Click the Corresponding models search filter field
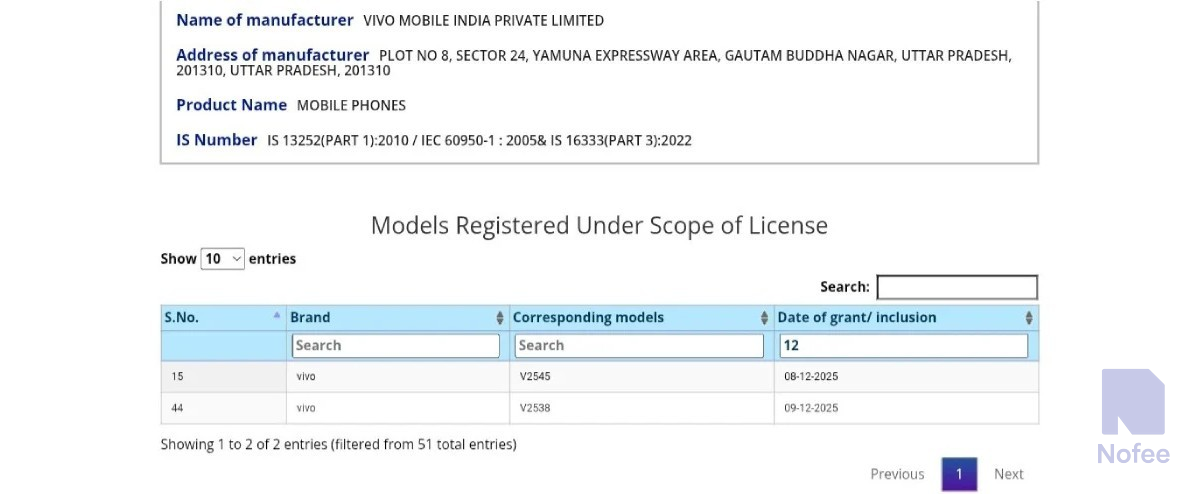The height and width of the screenshot is (494, 1200). [x=638, y=345]
